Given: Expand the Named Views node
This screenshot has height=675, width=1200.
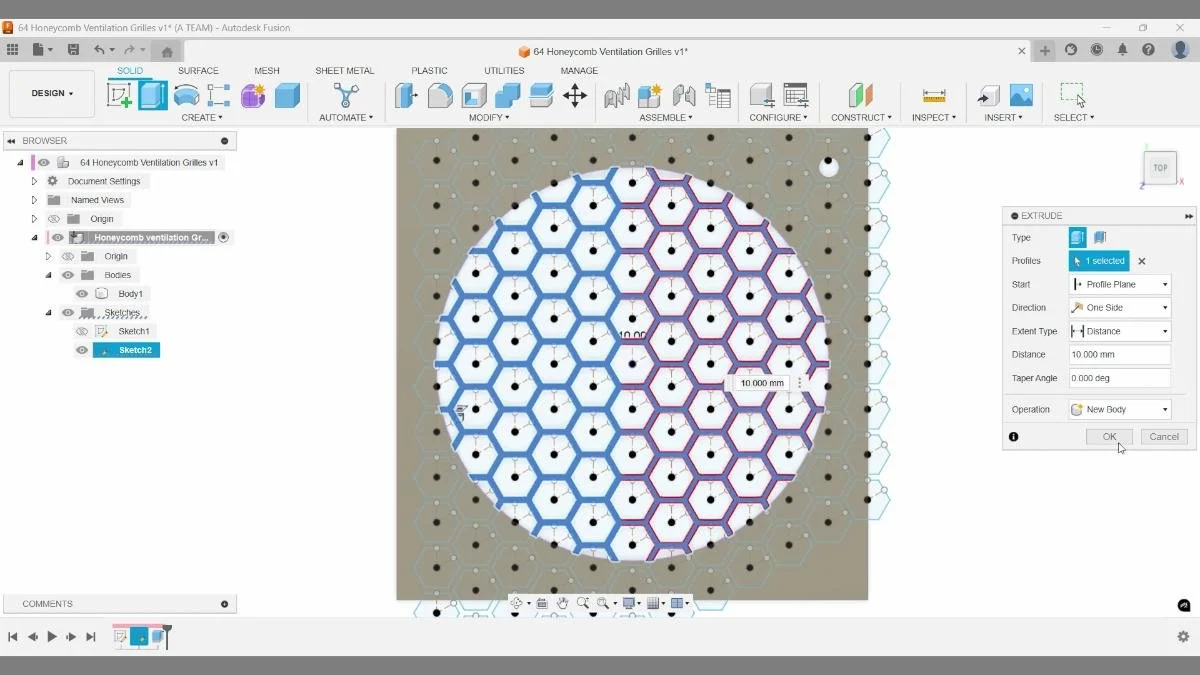Looking at the screenshot, I should (x=34, y=200).
